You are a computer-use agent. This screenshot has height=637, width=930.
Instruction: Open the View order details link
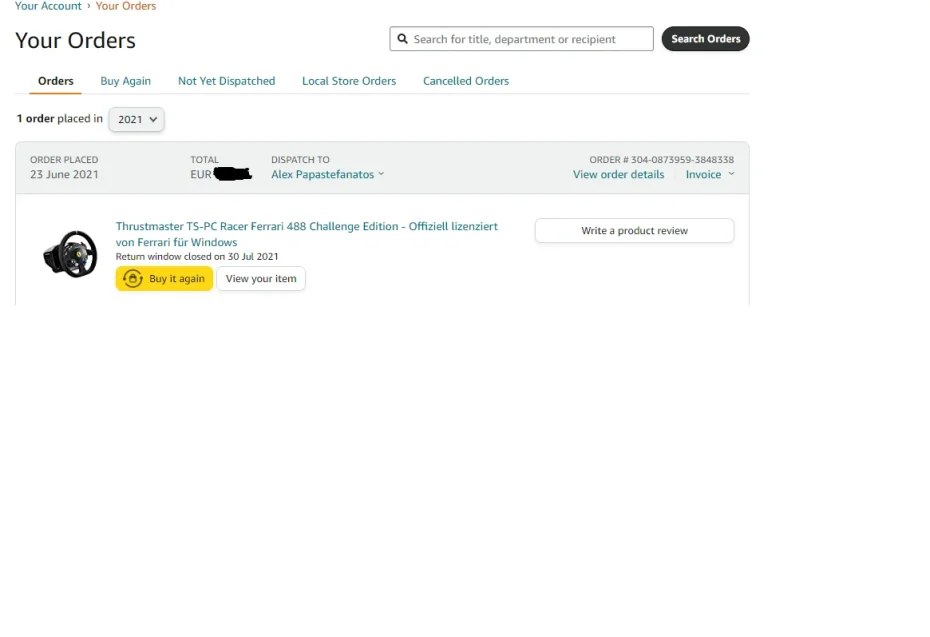[x=618, y=174]
